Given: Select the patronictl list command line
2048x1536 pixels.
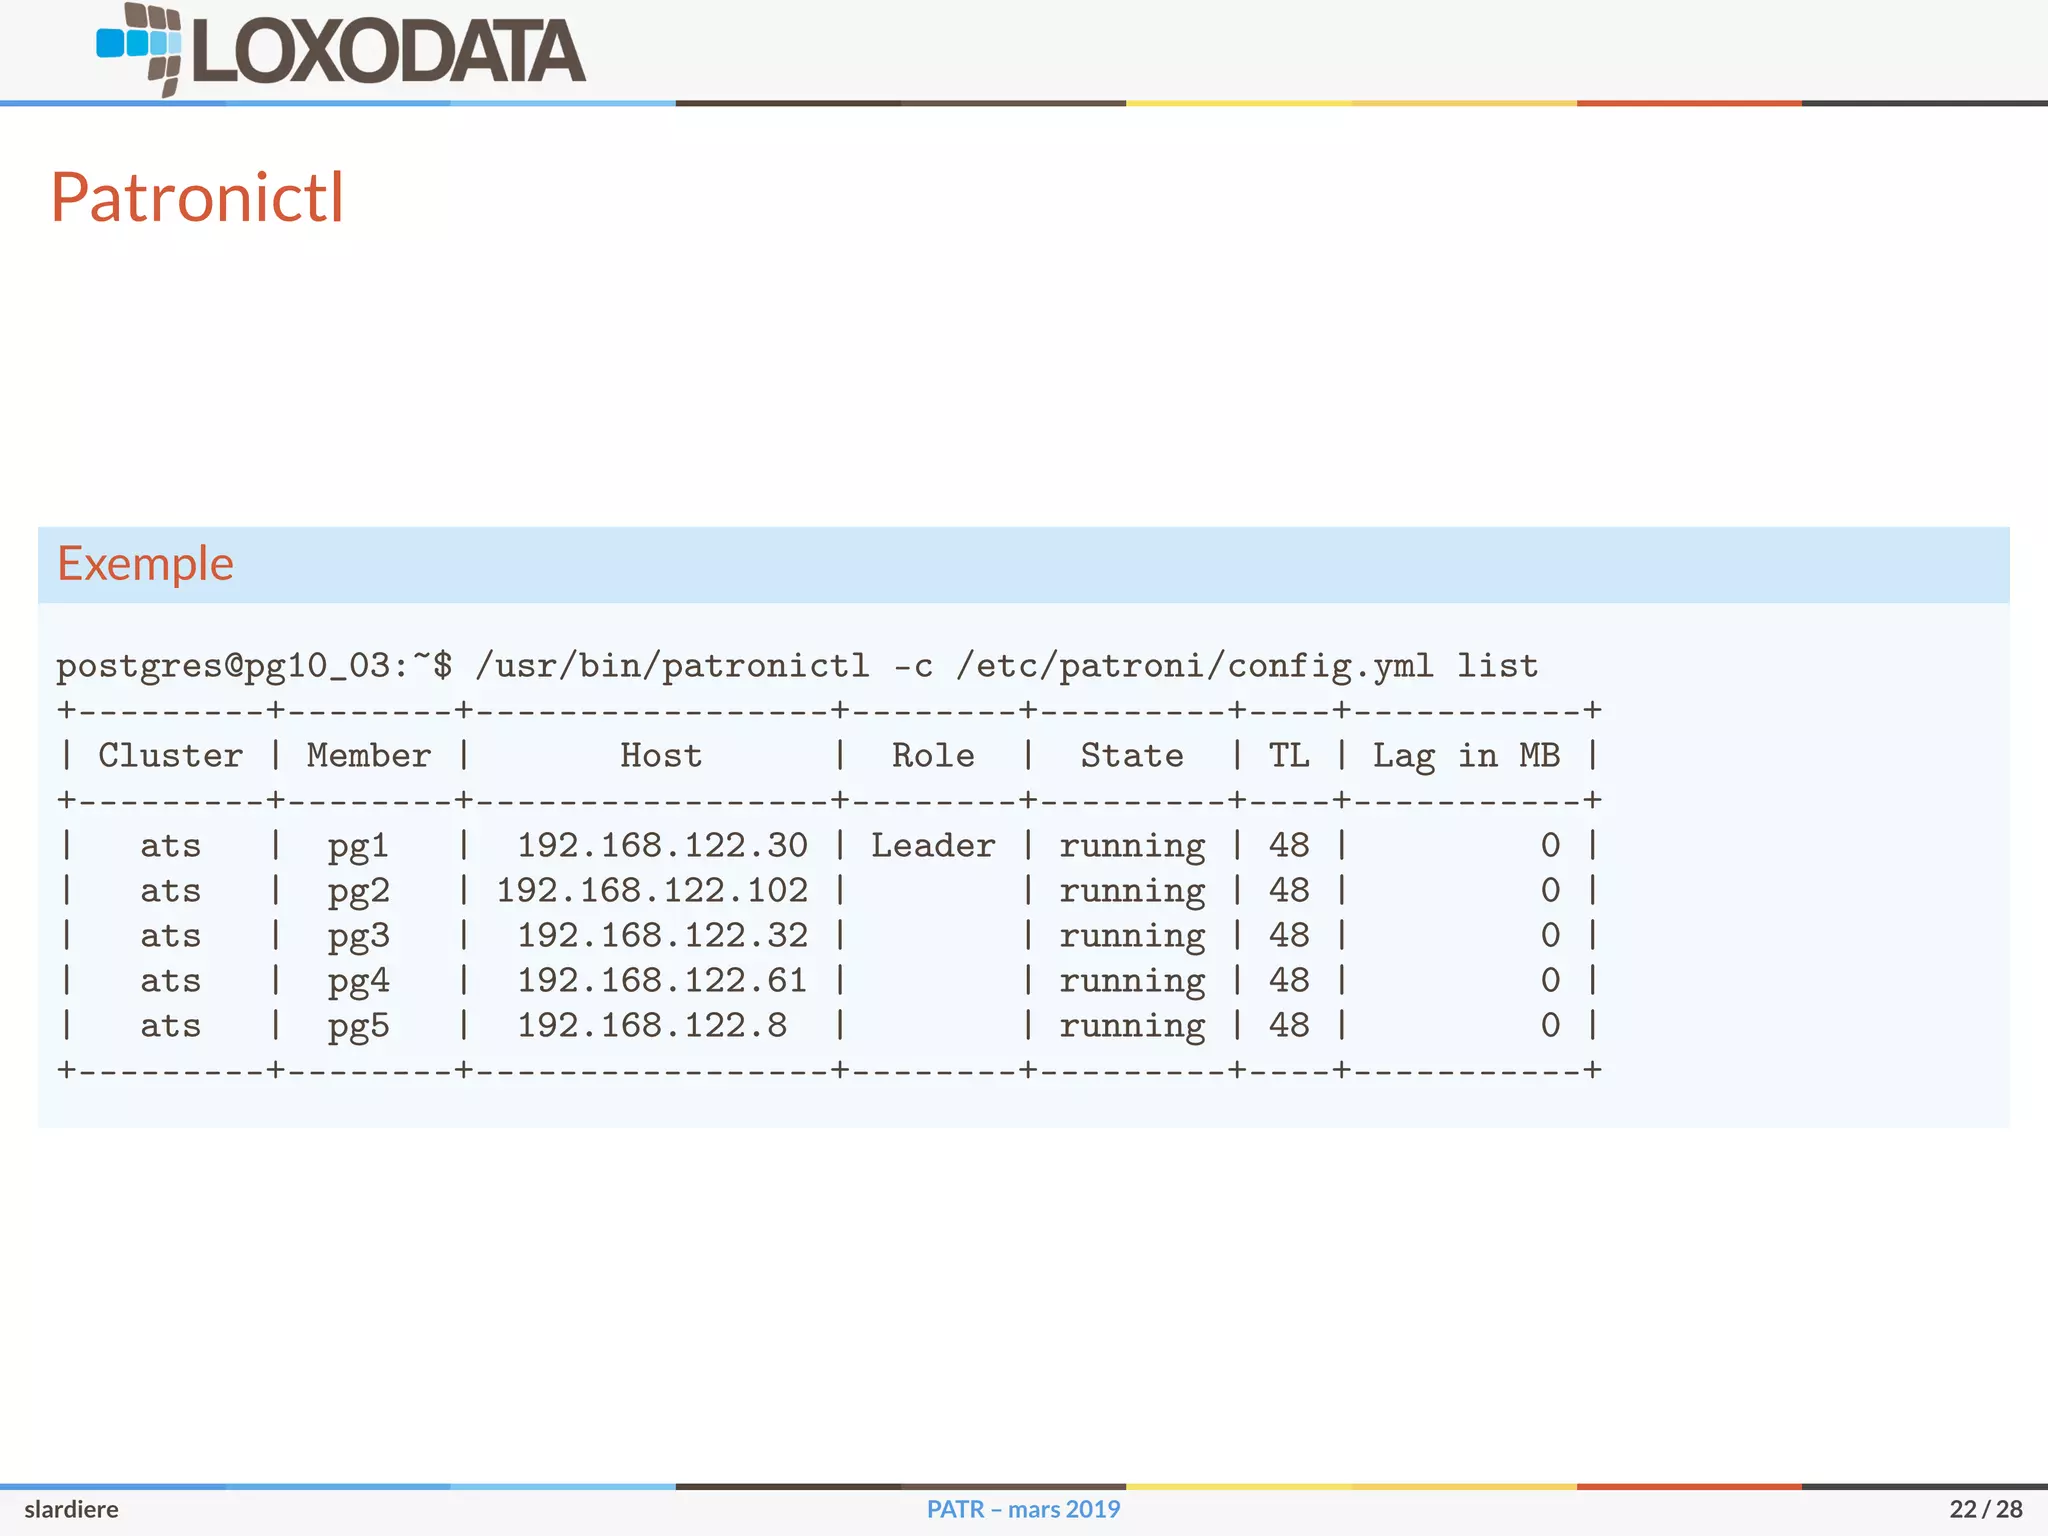Looking at the screenshot, I should pyautogui.click(x=797, y=666).
